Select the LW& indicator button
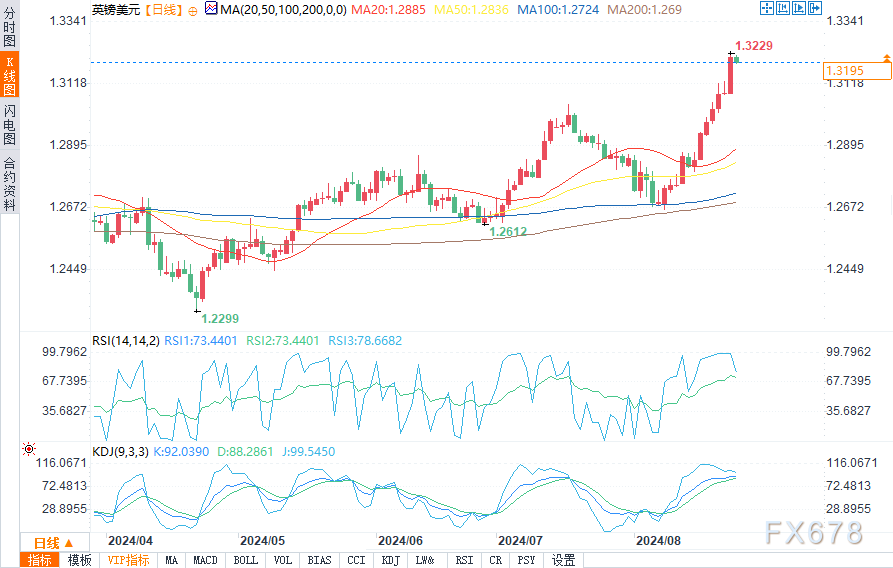 pos(425,560)
